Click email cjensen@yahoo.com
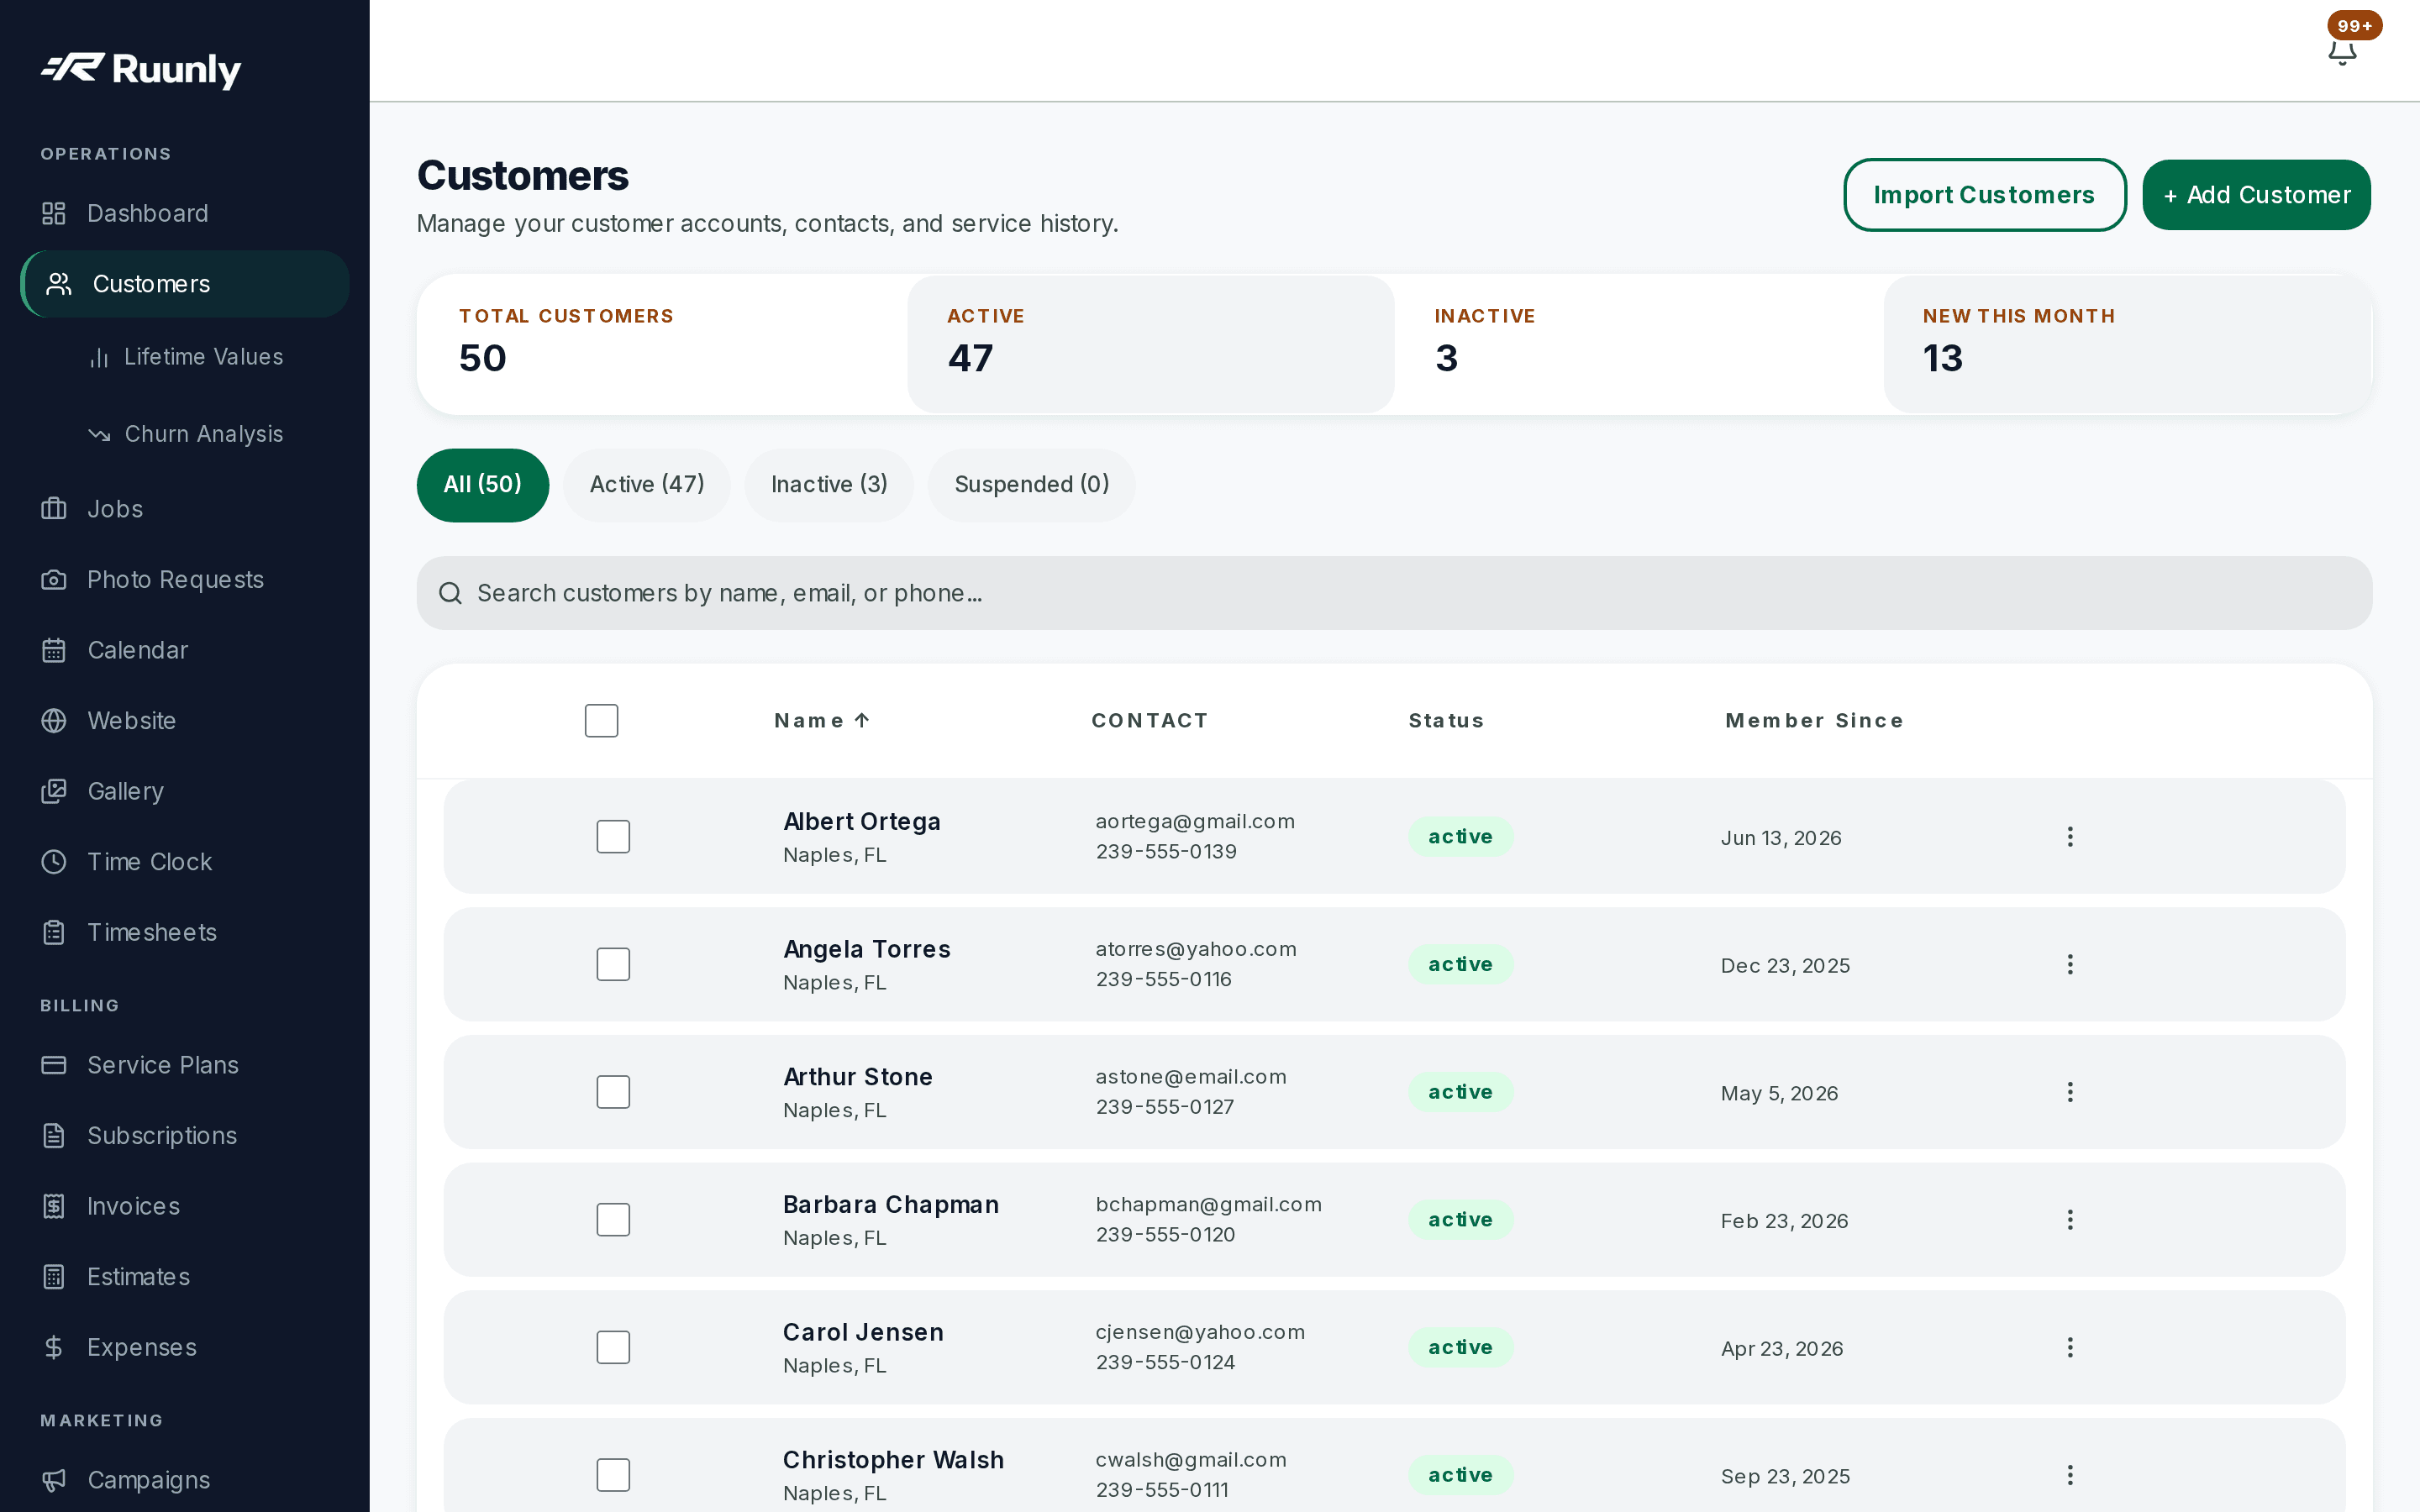 pos(1200,1332)
